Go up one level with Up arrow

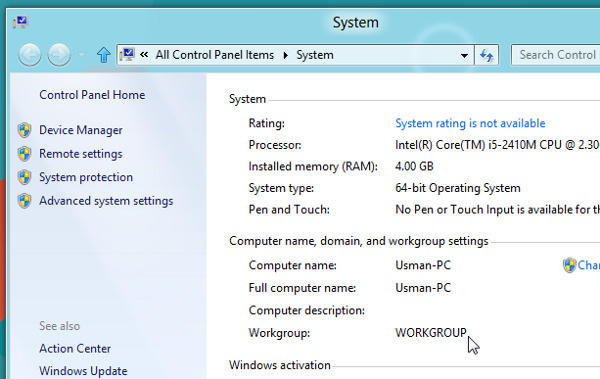pyautogui.click(x=103, y=55)
